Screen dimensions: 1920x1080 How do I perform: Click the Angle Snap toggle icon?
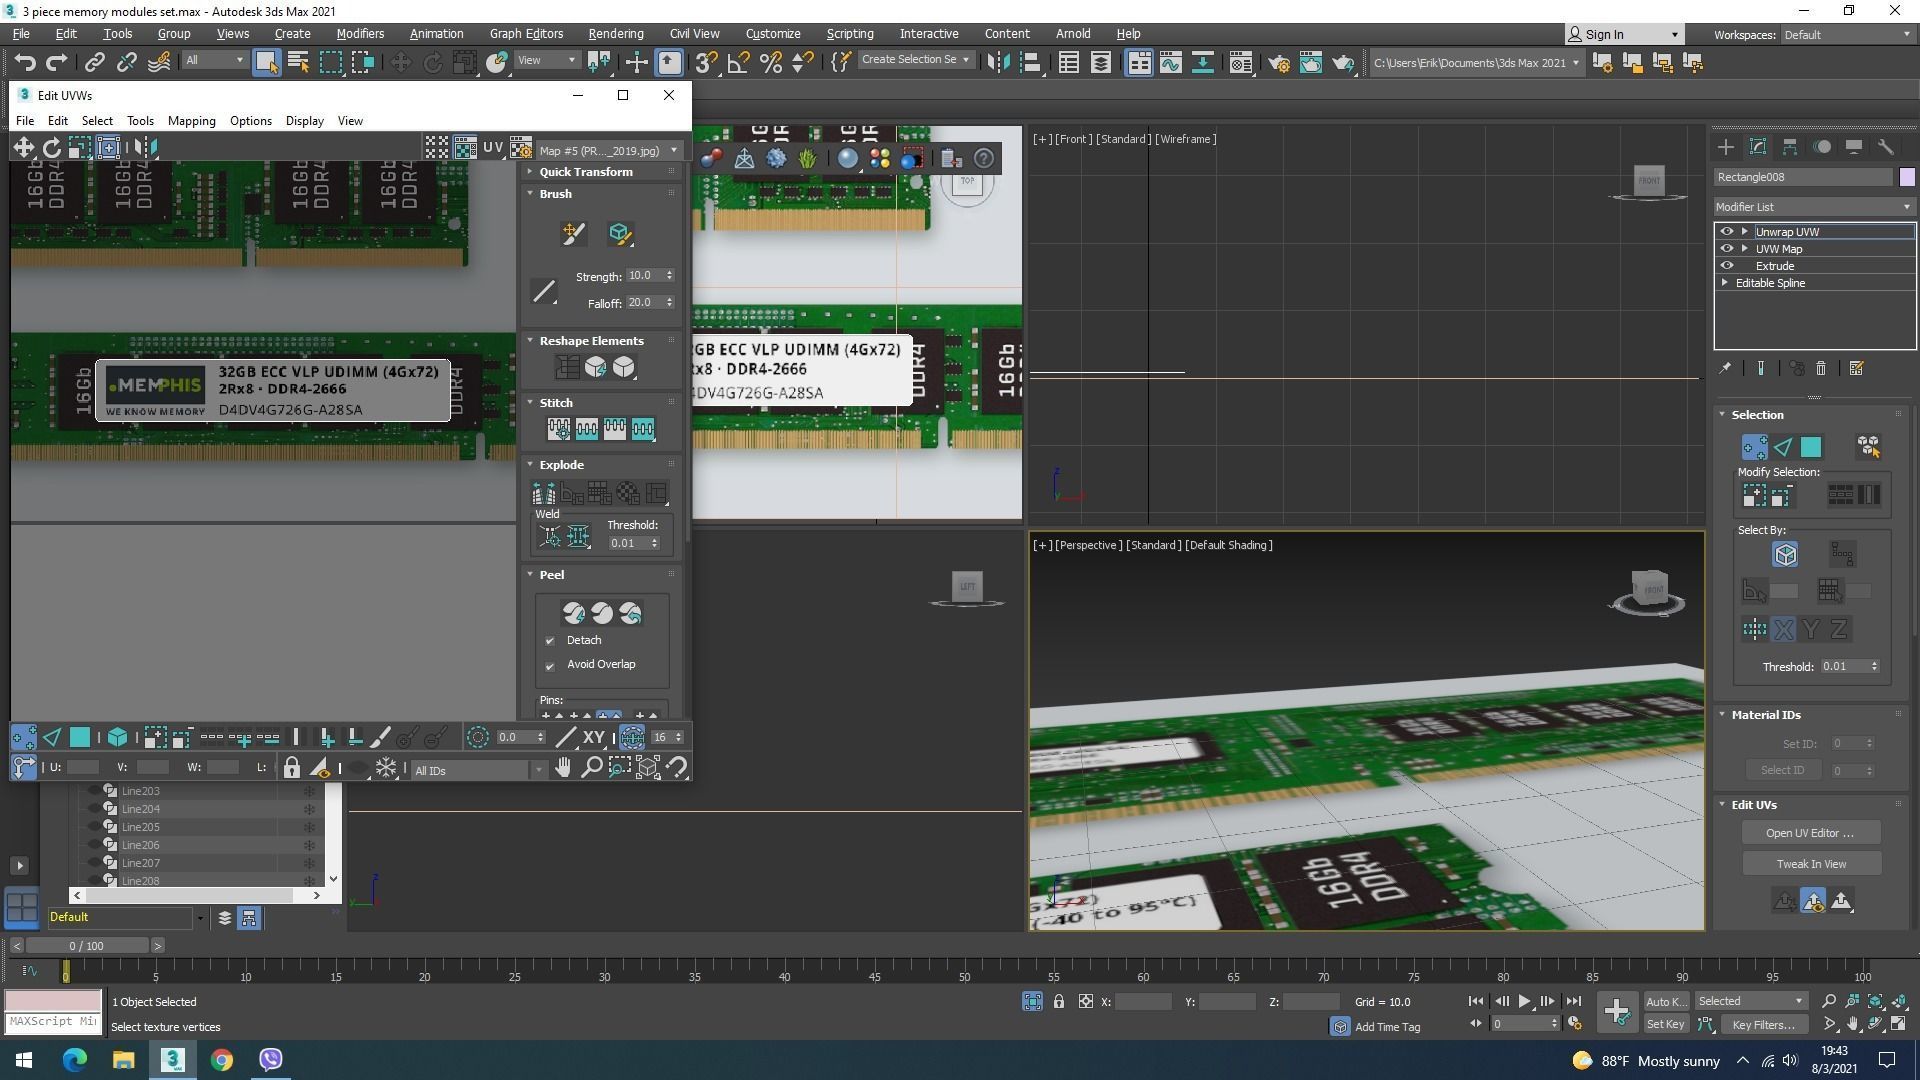coord(739,62)
